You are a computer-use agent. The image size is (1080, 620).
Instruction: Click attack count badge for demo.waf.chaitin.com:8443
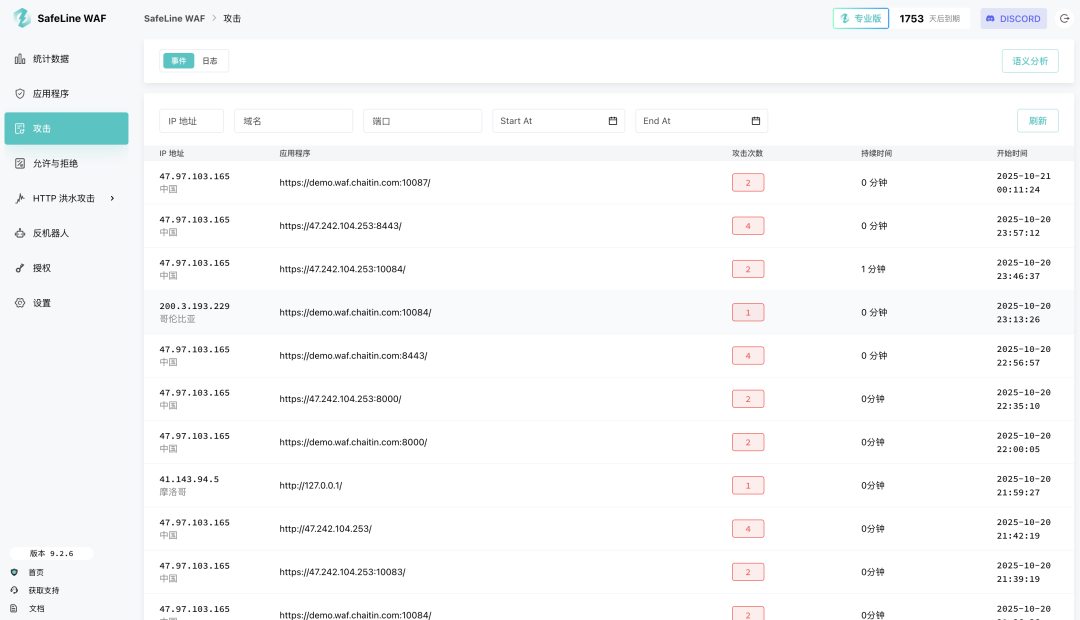[748, 356]
